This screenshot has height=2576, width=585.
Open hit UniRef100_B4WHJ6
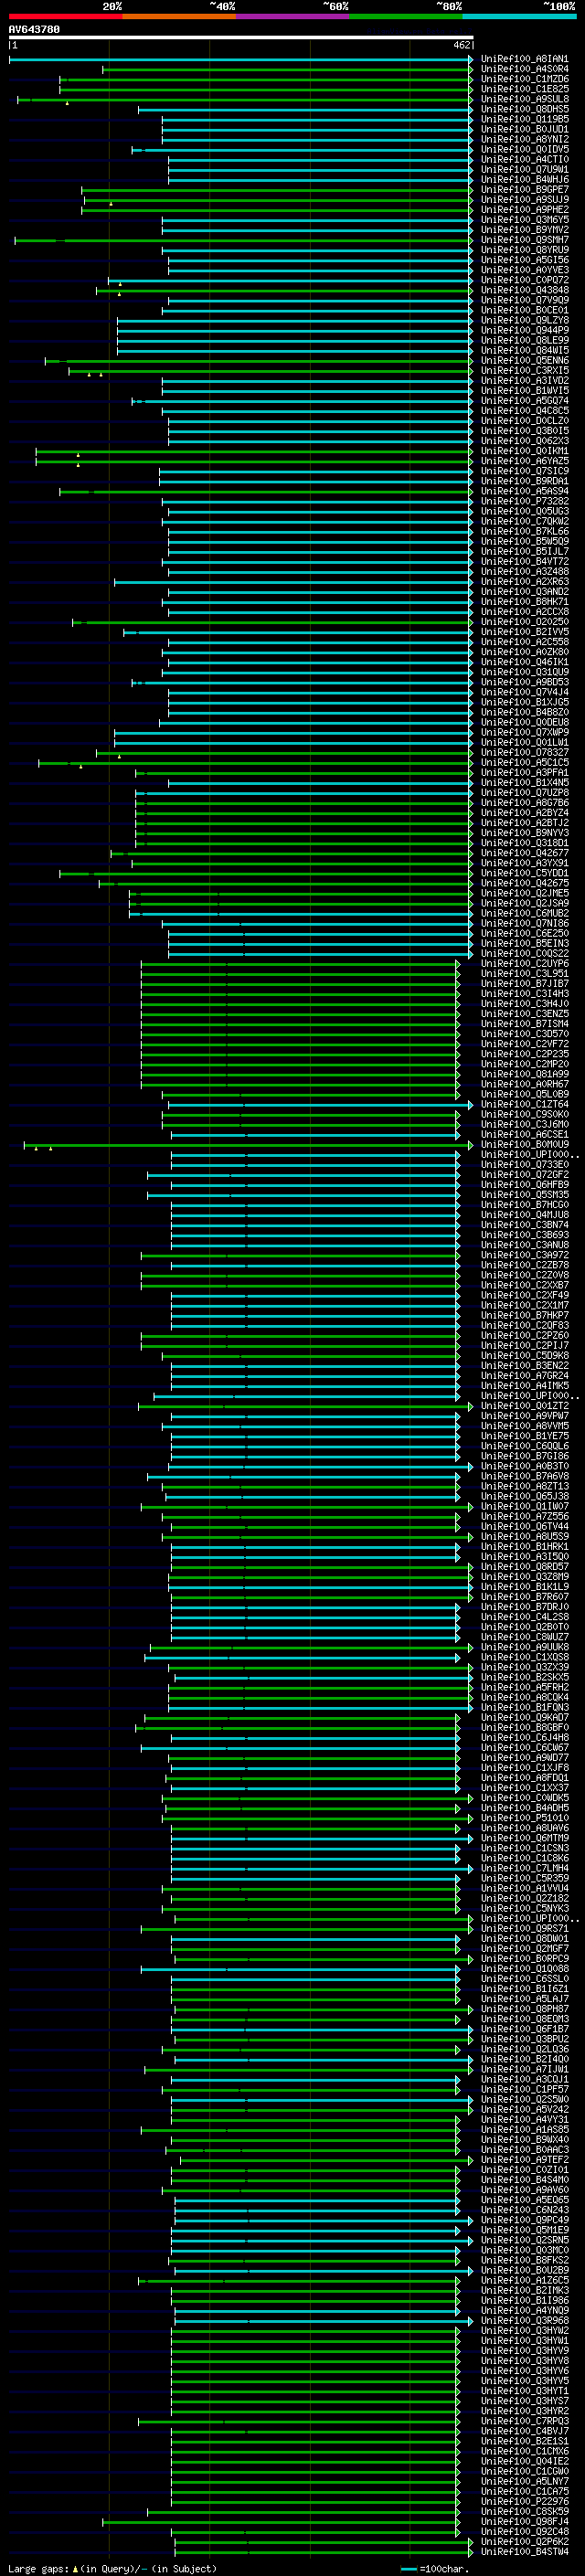tap(525, 180)
